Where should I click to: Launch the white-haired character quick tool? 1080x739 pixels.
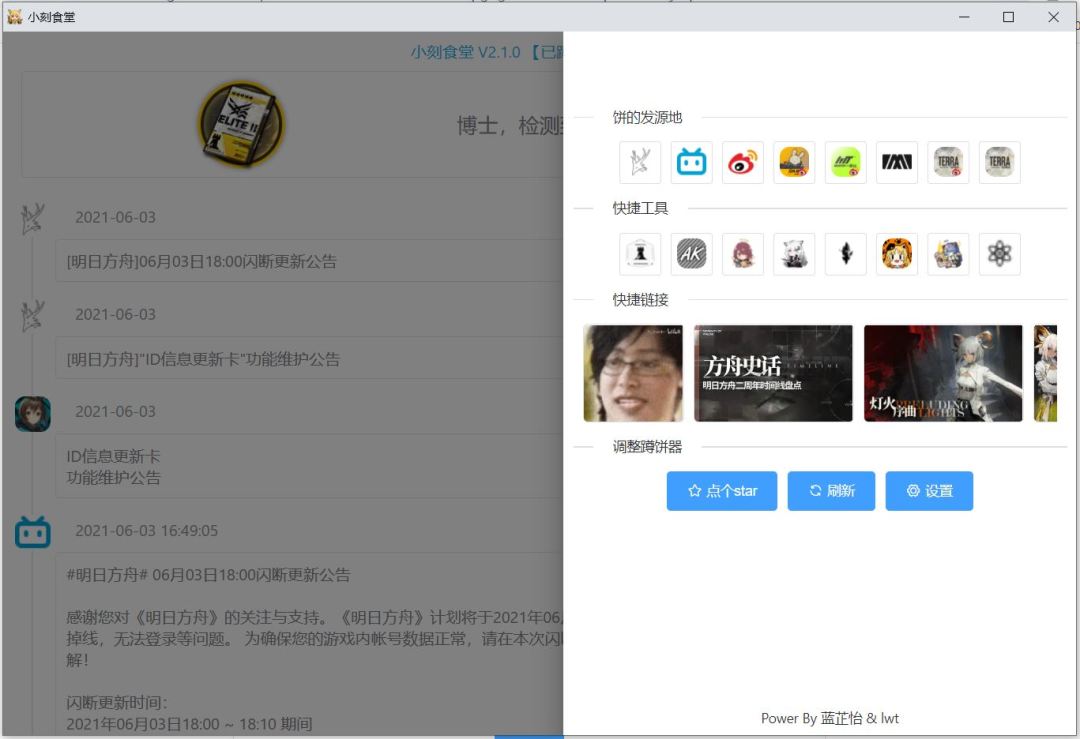(x=794, y=254)
